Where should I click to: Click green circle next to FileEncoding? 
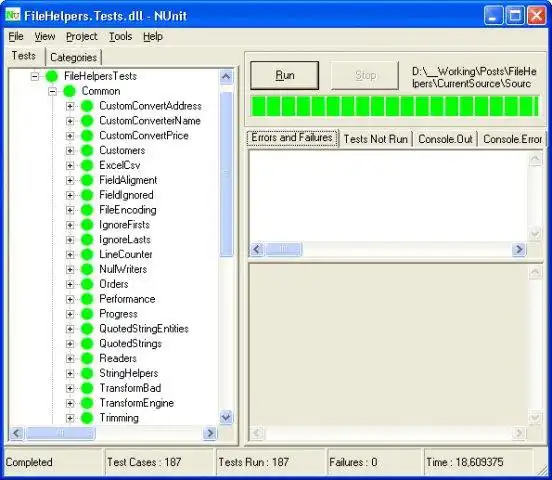click(x=87, y=210)
